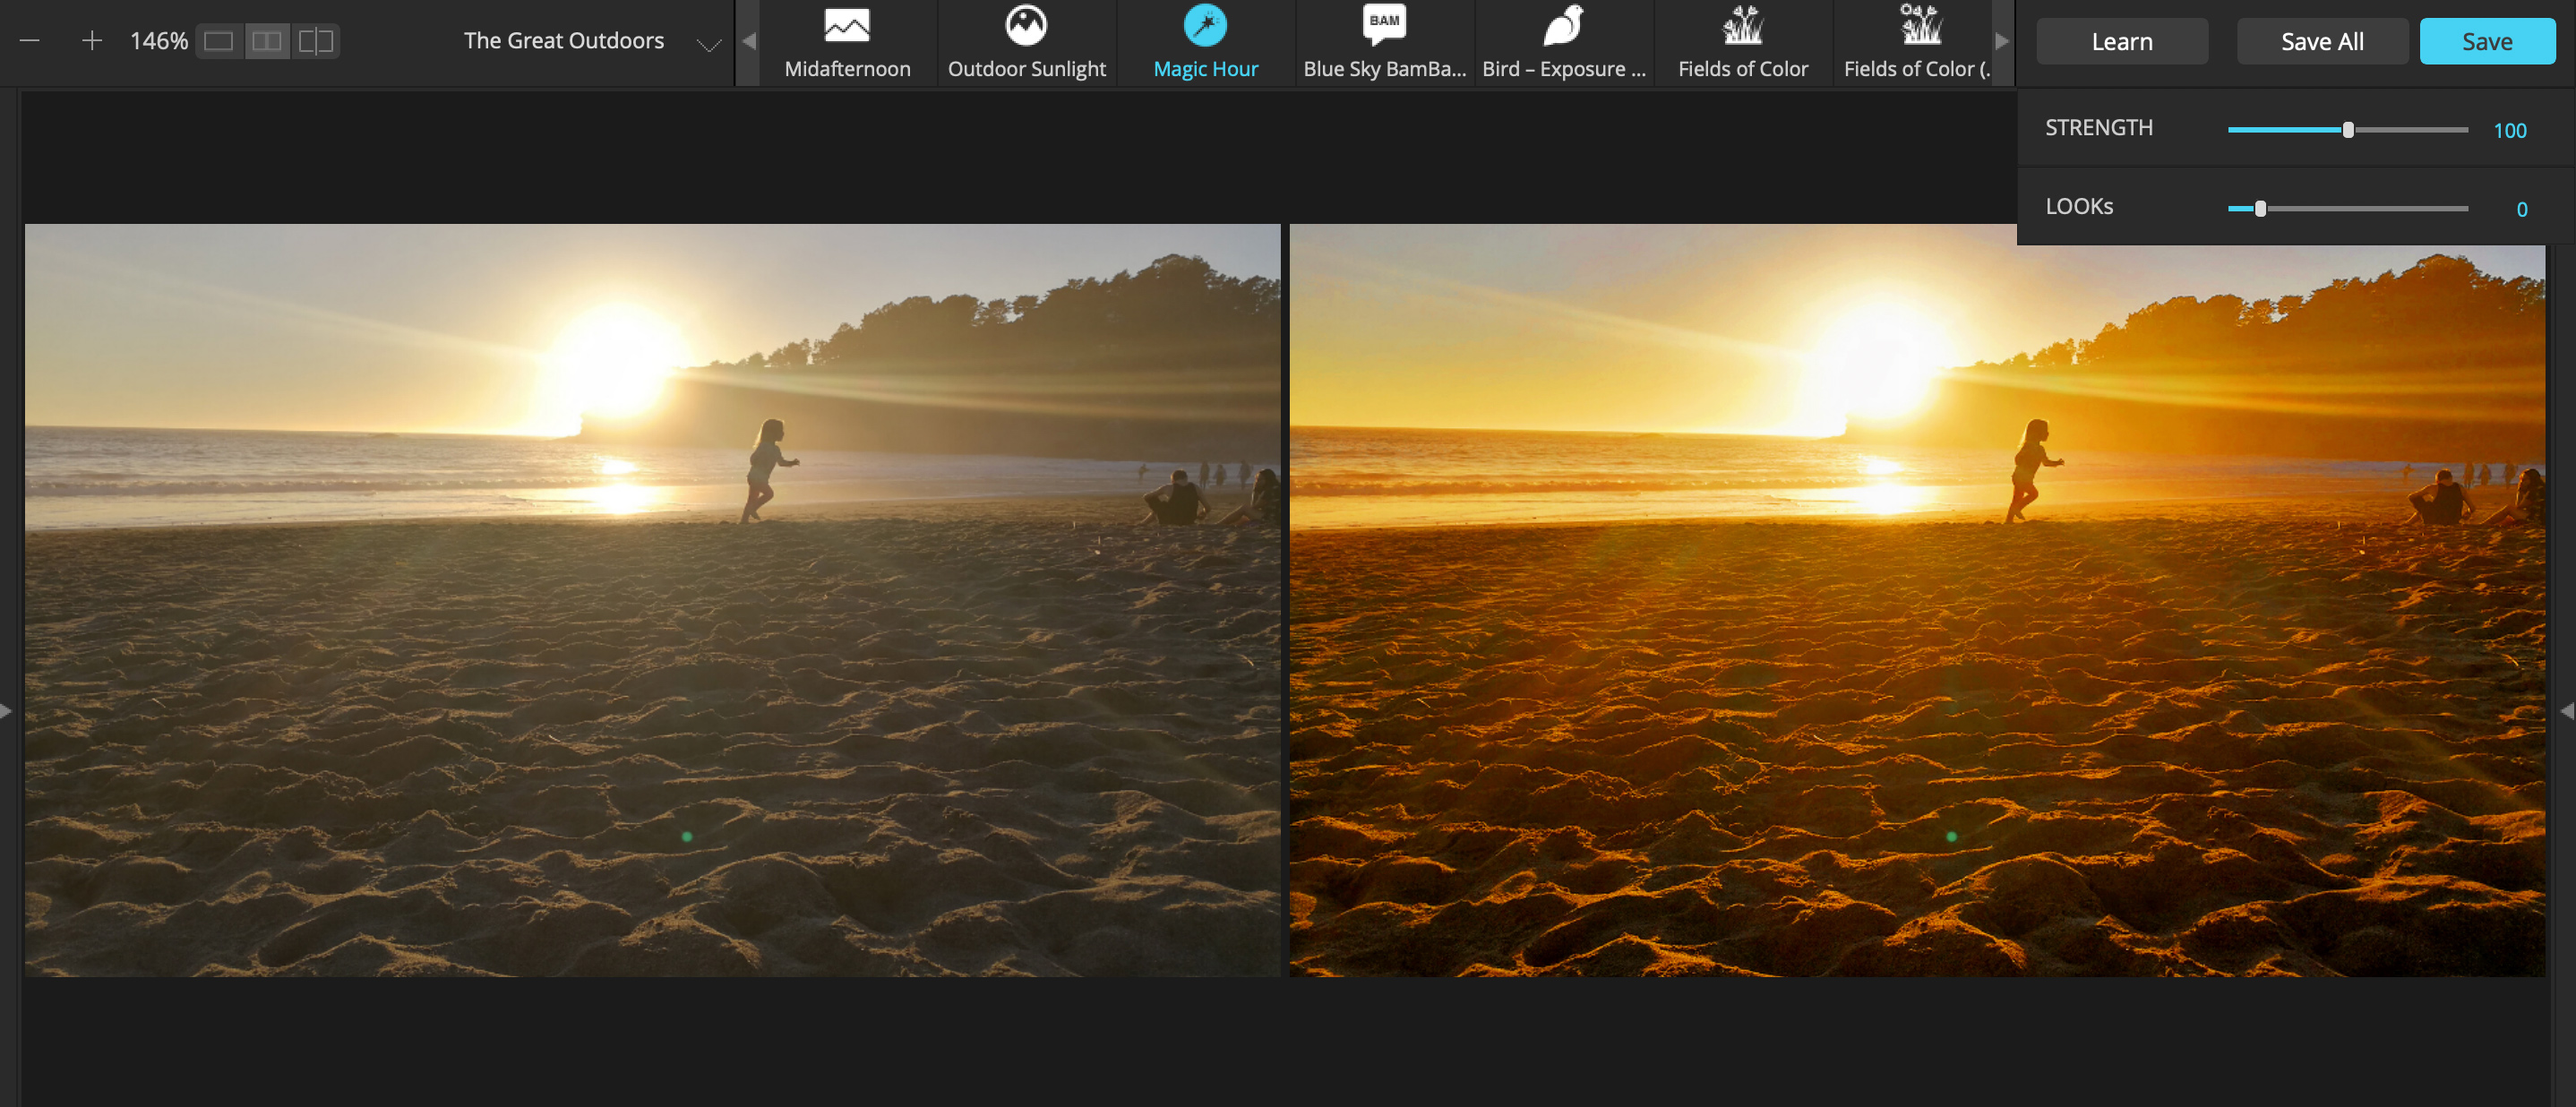Click the Learn button

click(x=2121, y=41)
